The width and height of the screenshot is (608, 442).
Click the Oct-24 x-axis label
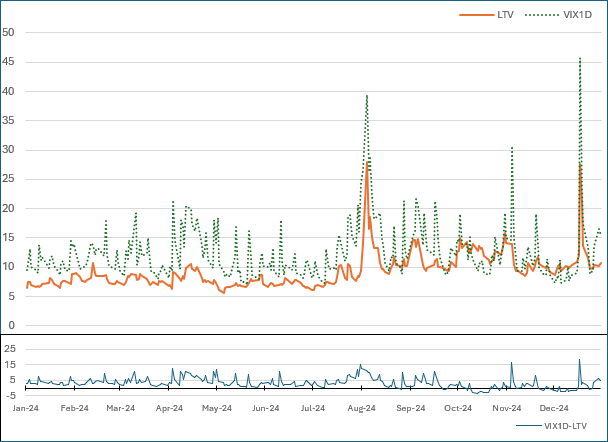[x=458, y=408]
